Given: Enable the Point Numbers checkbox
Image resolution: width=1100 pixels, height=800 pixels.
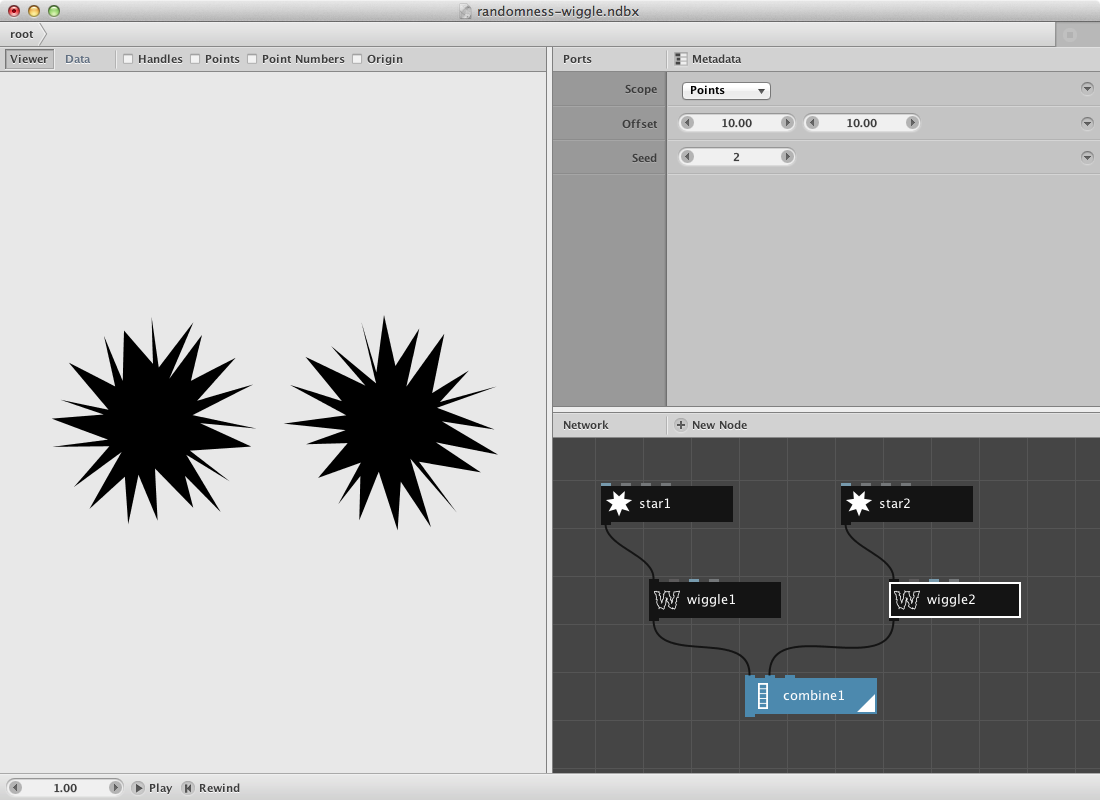Looking at the screenshot, I should click(x=252, y=59).
